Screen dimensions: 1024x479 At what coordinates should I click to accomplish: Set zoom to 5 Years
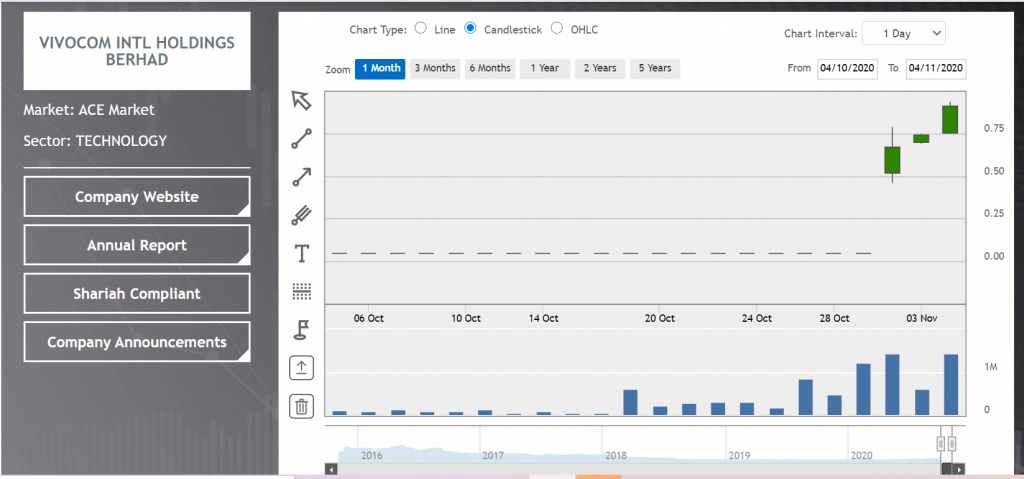point(655,69)
